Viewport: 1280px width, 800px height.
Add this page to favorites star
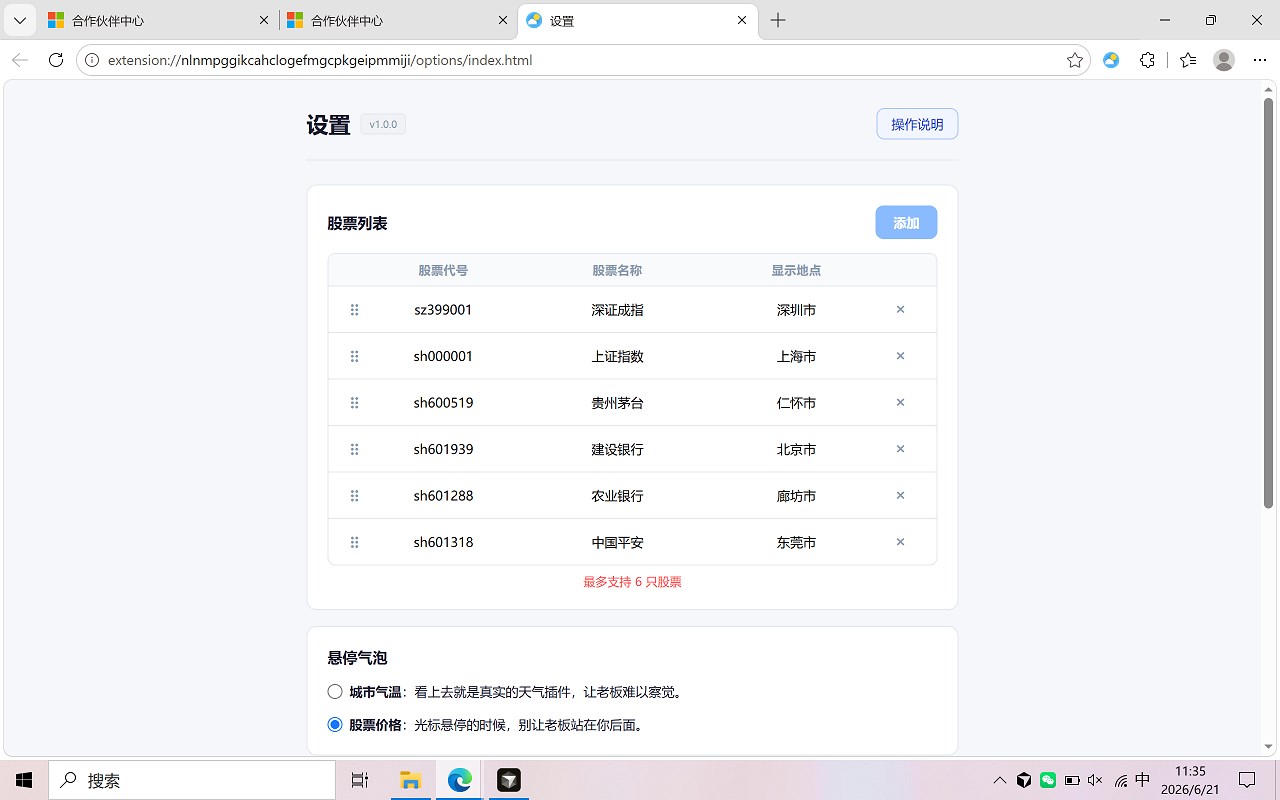(x=1075, y=60)
